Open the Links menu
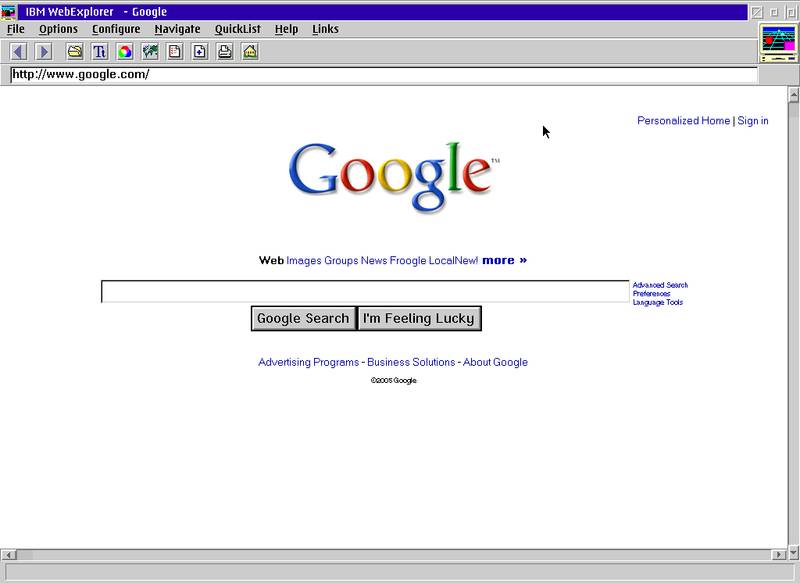Image resolution: width=800 pixels, height=583 pixels. point(325,29)
